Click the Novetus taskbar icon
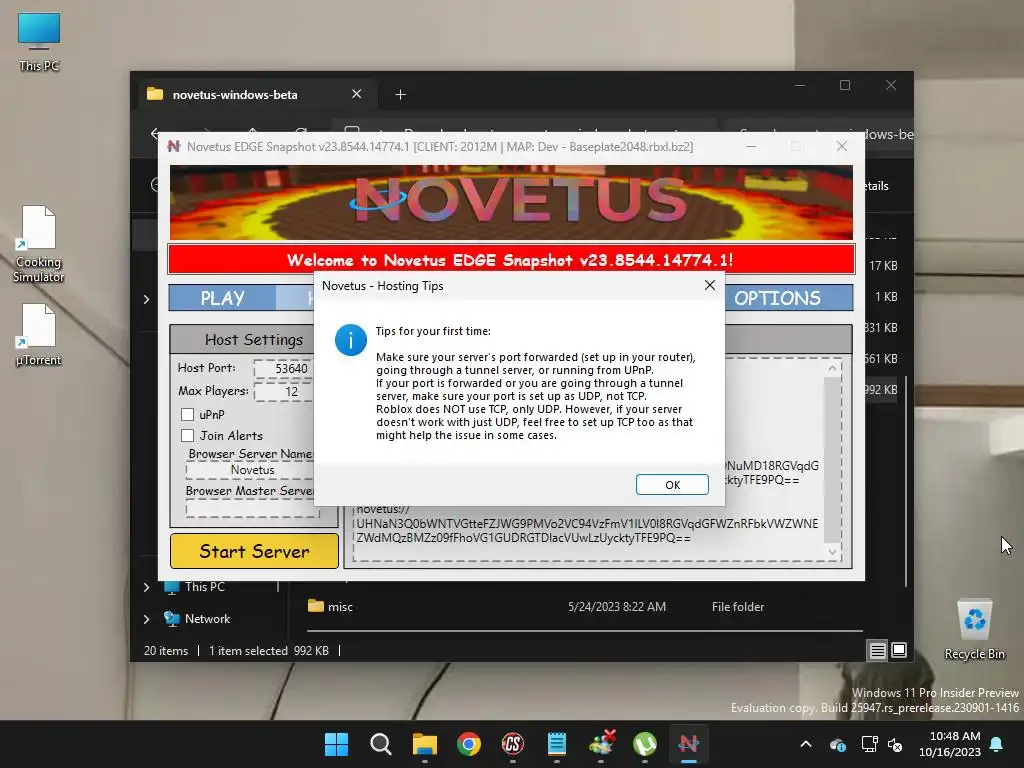 click(688, 744)
